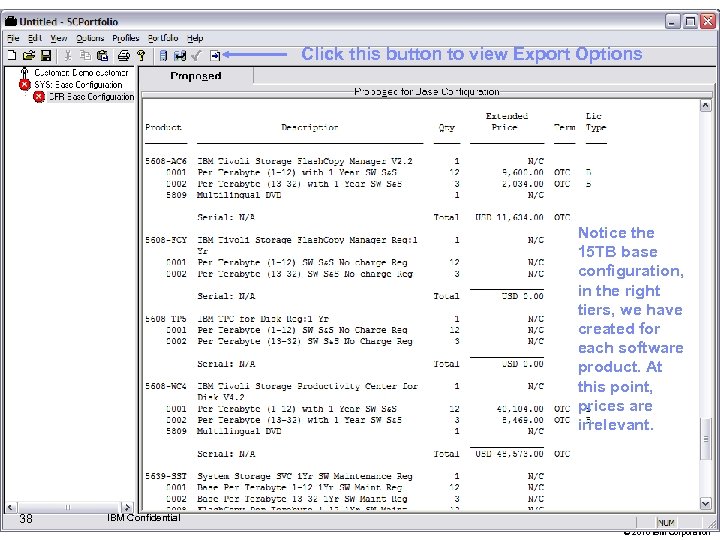The image size is (720, 540).
Task: Click product code 5639-SST
Action: click(166, 476)
